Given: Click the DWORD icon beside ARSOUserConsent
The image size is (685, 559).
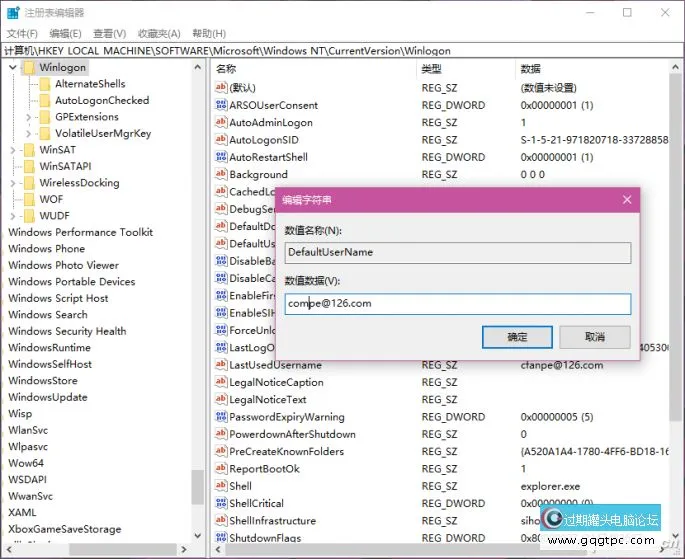Looking at the screenshot, I should click(x=221, y=105).
